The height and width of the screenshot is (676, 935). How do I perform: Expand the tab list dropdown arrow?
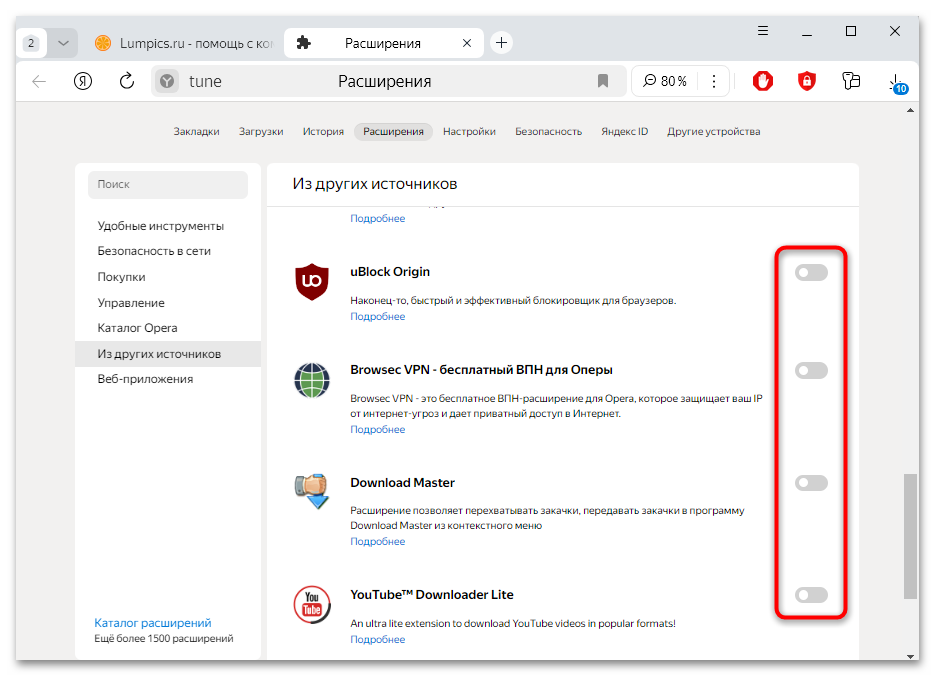[63, 43]
